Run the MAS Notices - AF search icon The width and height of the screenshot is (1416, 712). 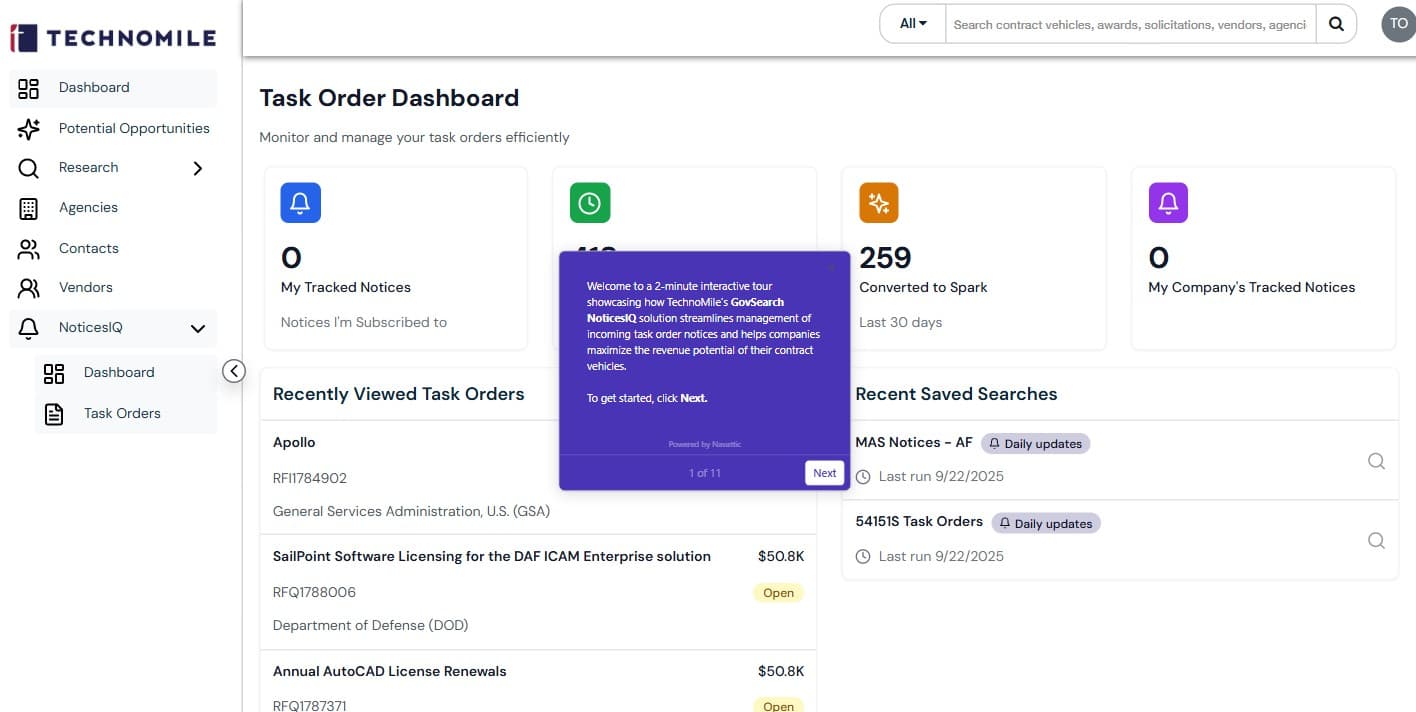pyautogui.click(x=1376, y=461)
